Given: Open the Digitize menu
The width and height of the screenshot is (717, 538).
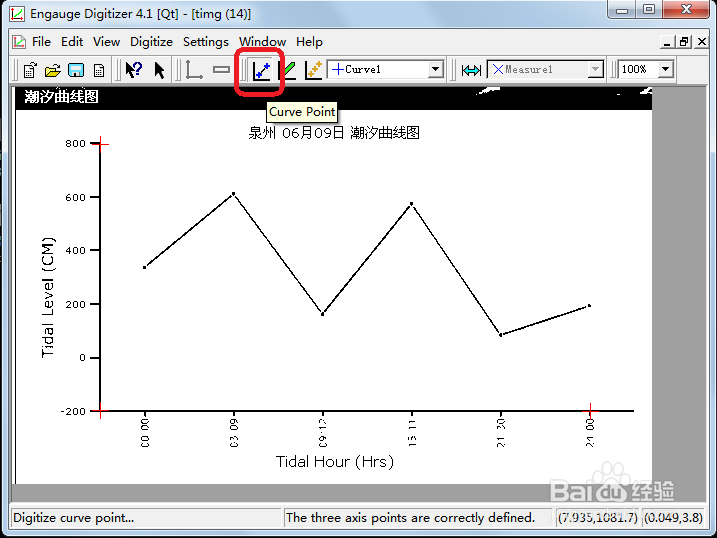Looking at the screenshot, I should [151, 42].
